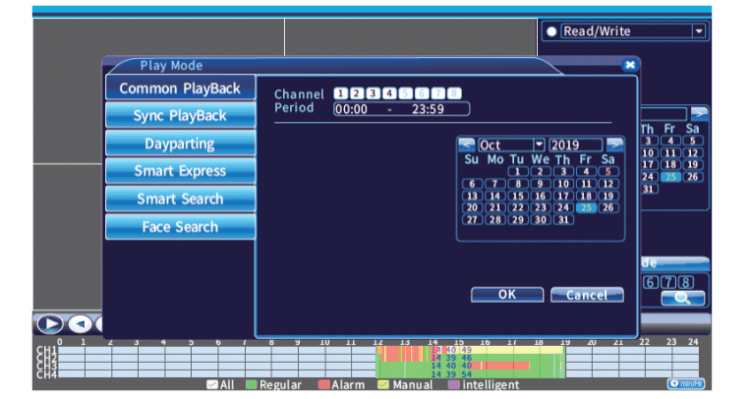
Task: Go to previous month in dialog calendar
Action: 466,144
